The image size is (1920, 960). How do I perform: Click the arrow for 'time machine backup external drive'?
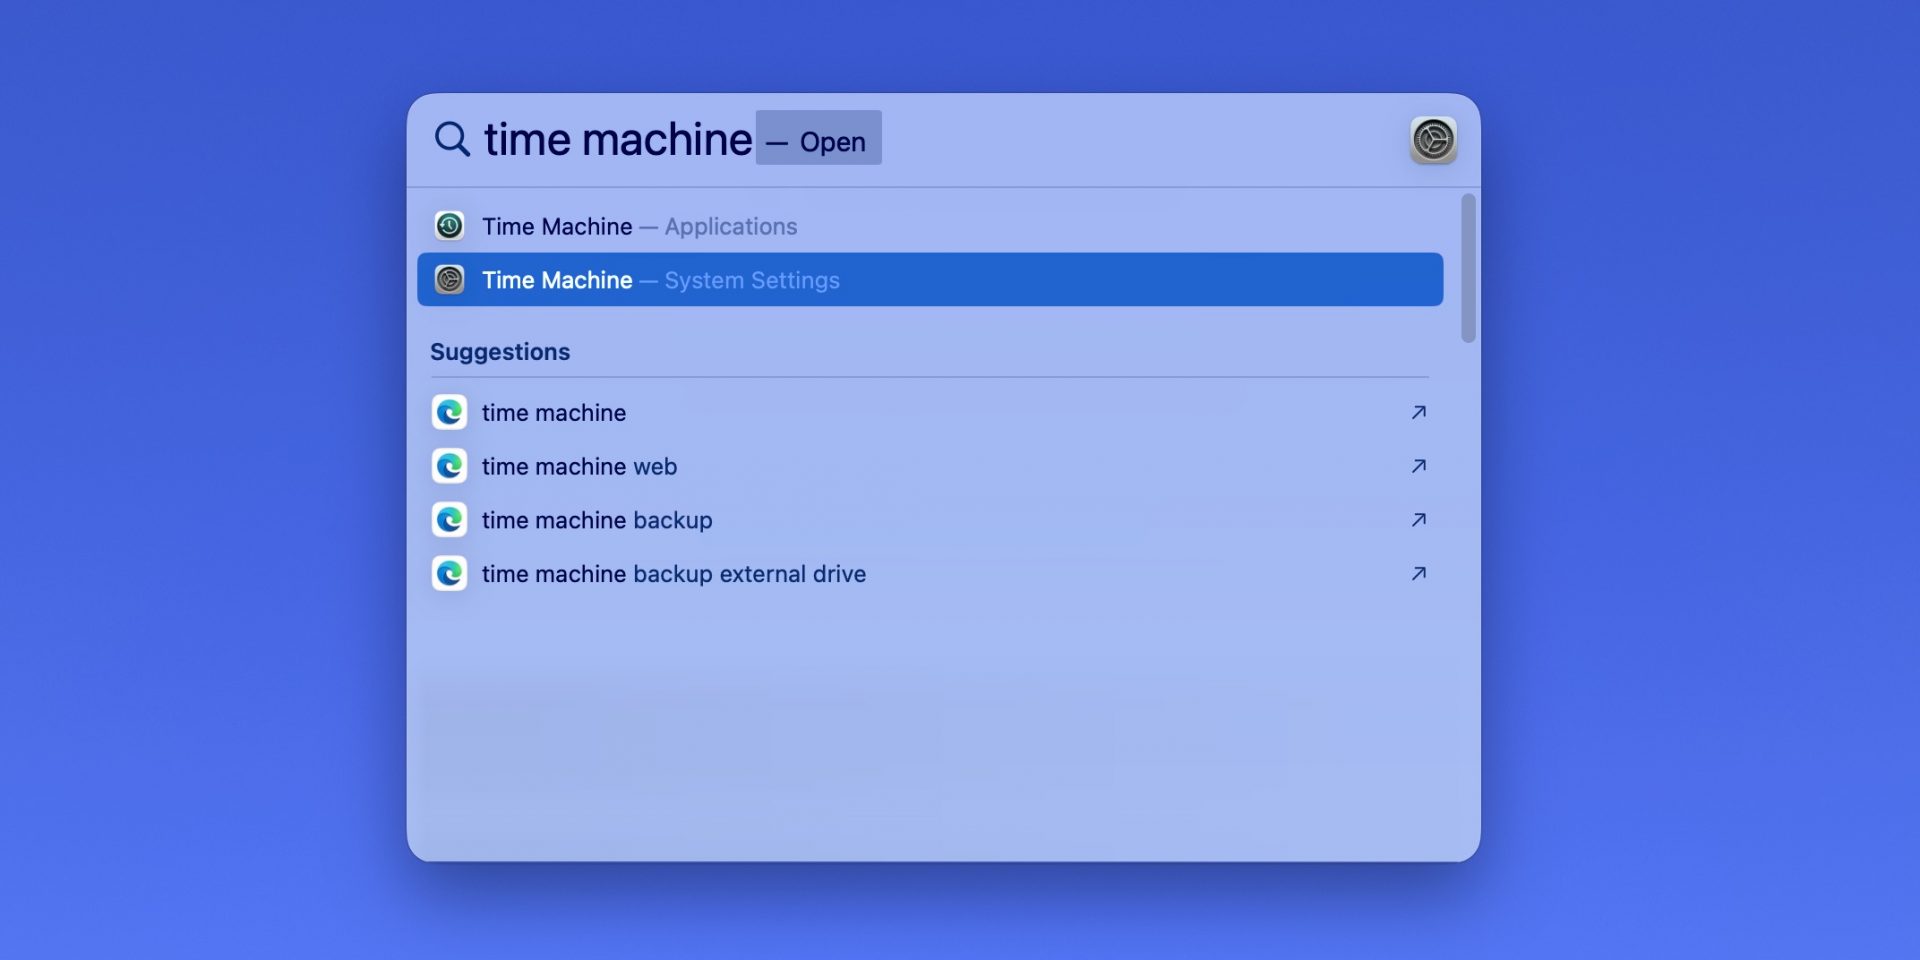(1420, 573)
